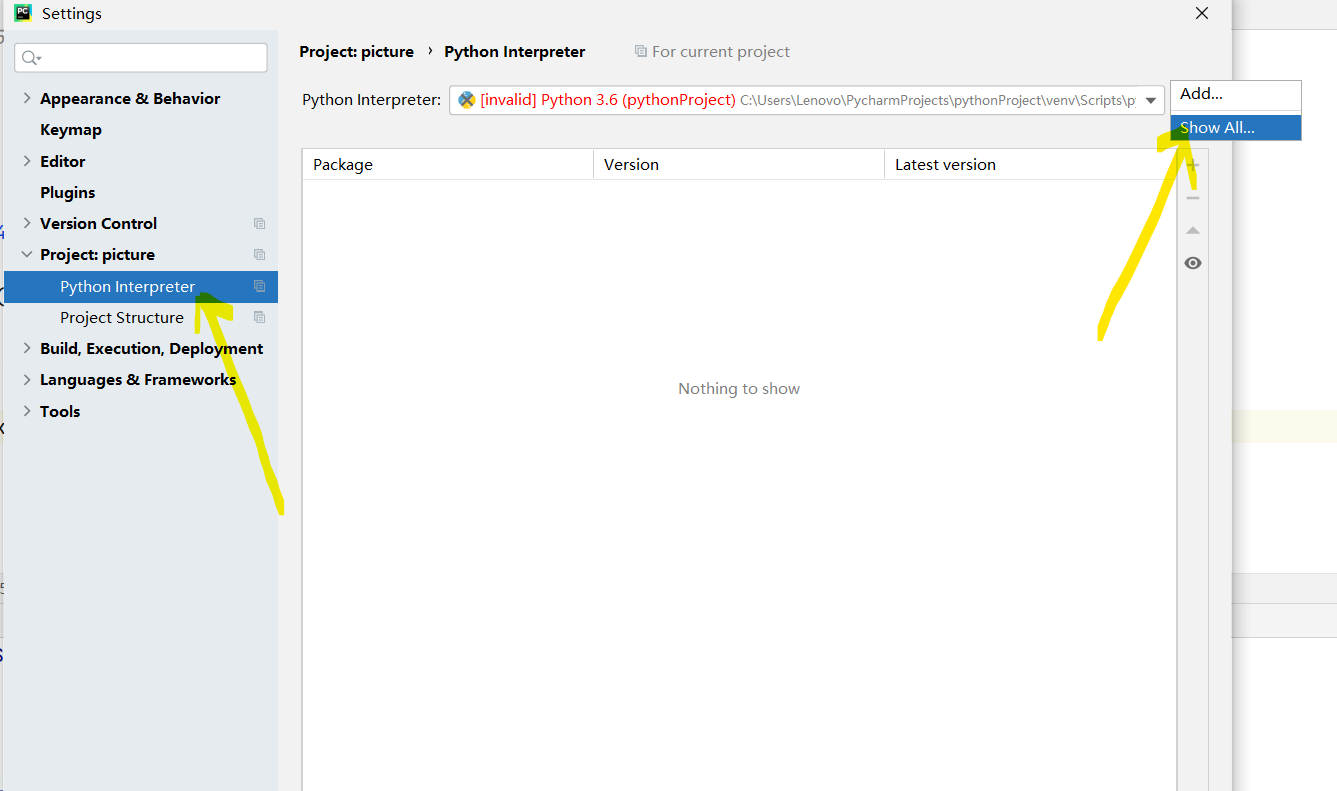1337x791 pixels.
Task: Open Tools settings page
Action: pyautogui.click(x=60, y=411)
